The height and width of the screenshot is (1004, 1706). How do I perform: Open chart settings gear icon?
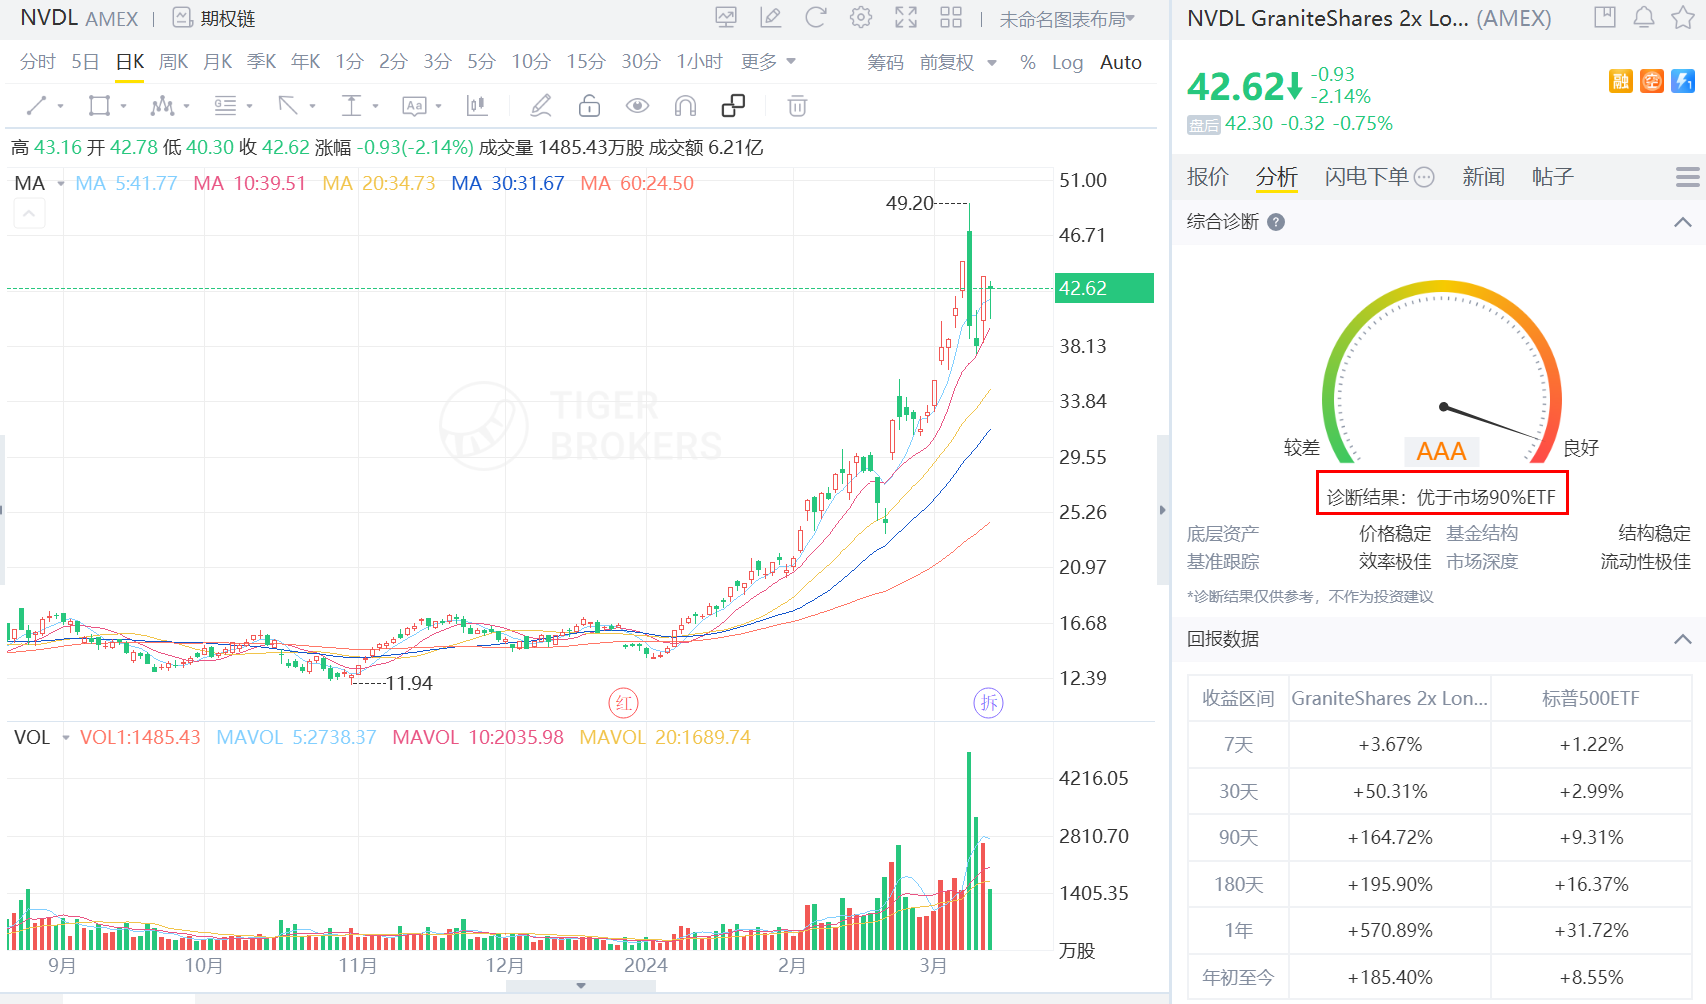click(x=861, y=18)
